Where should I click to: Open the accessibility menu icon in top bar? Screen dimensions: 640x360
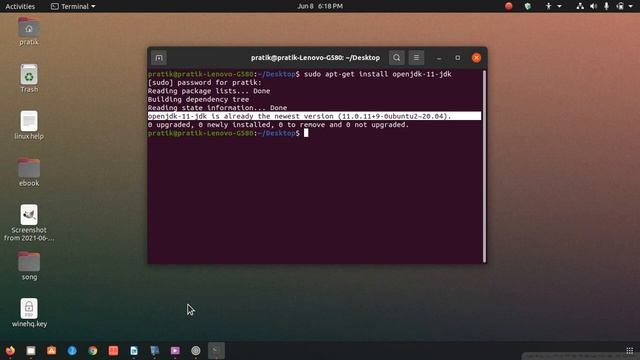point(549,6)
